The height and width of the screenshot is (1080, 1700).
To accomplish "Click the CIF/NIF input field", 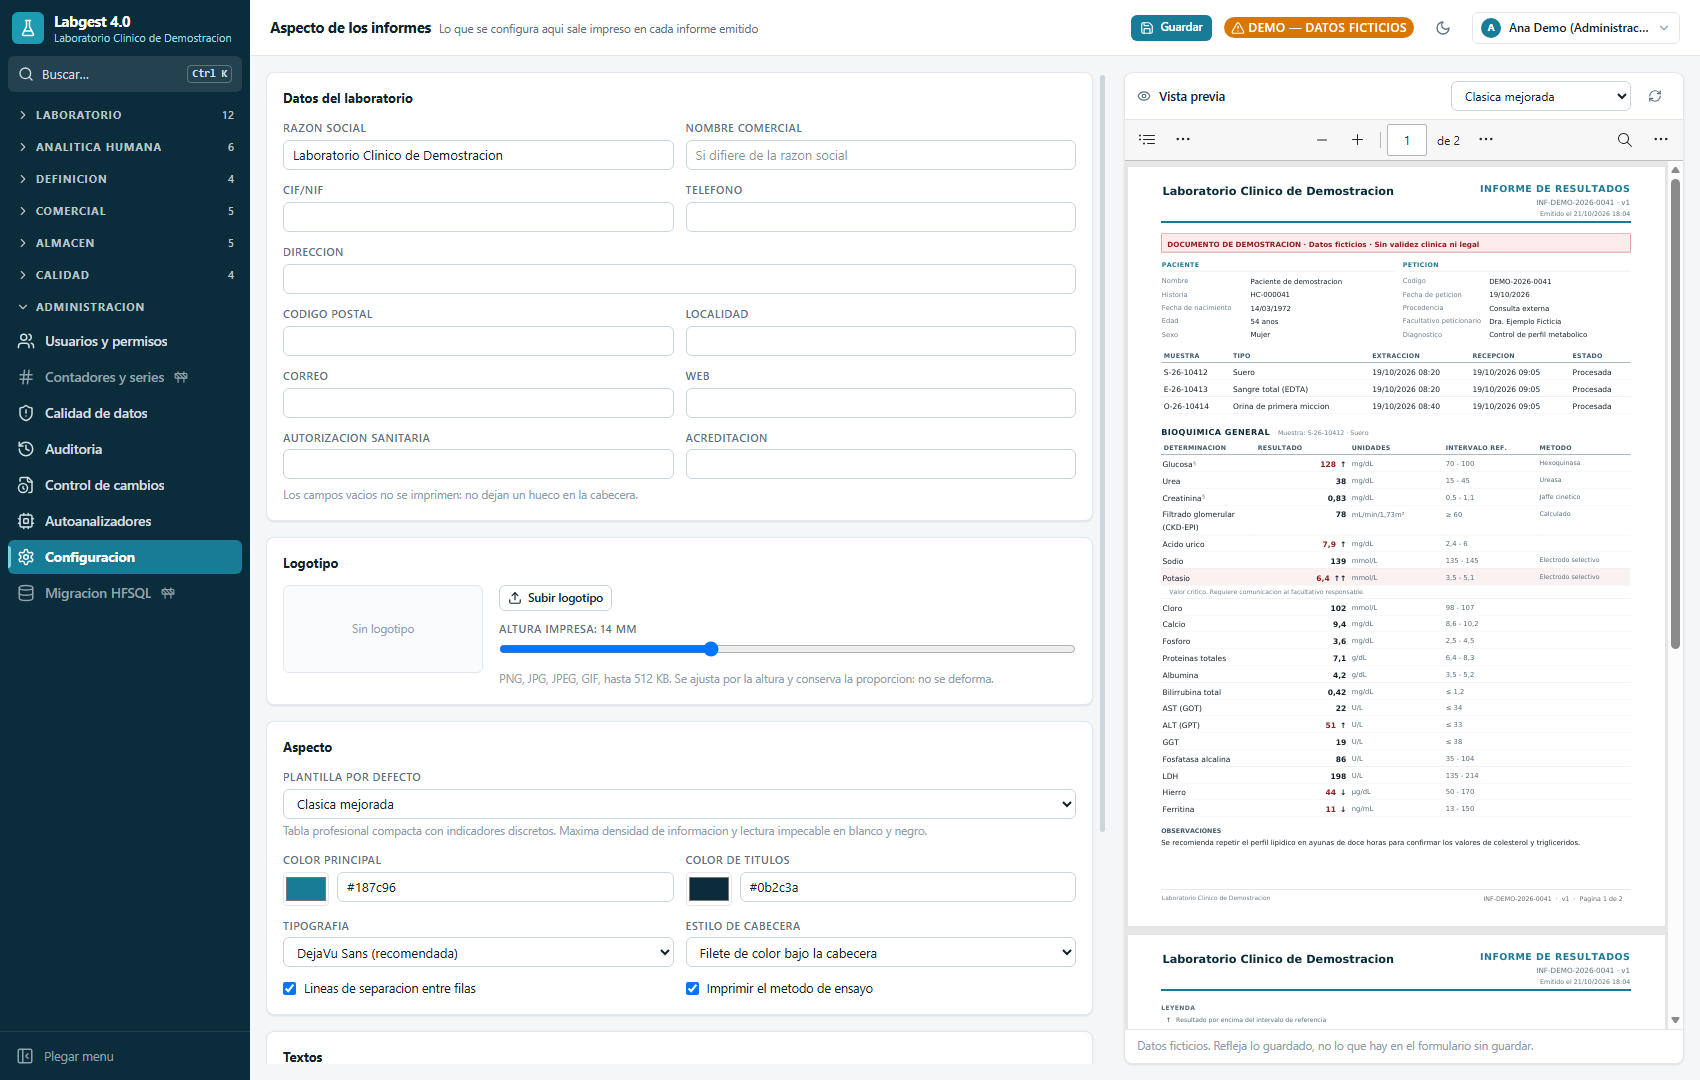I will (478, 217).
